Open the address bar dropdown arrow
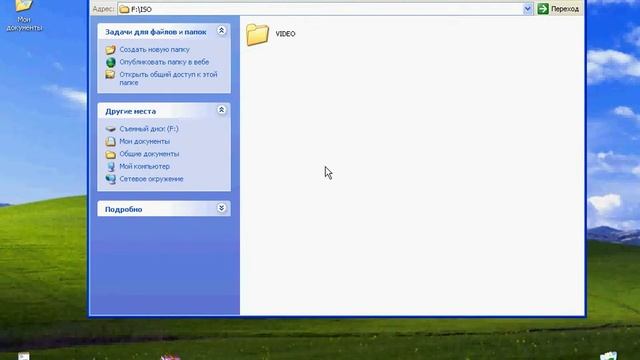640x360 pixels. click(528, 9)
